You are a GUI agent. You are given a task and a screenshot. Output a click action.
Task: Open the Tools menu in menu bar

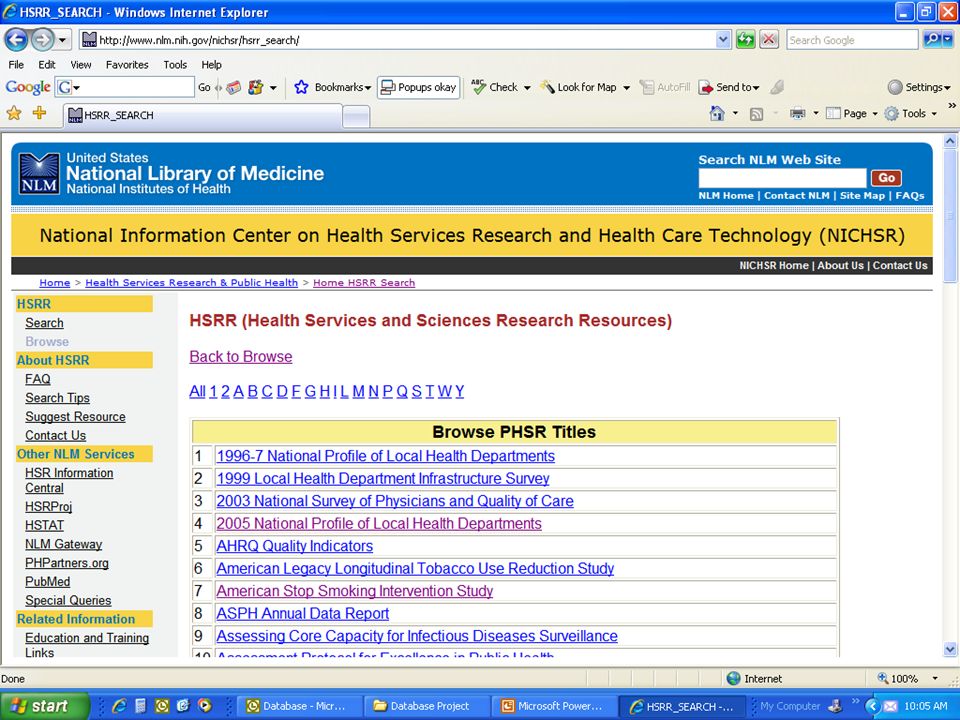pyautogui.click(x=175, y=64)
